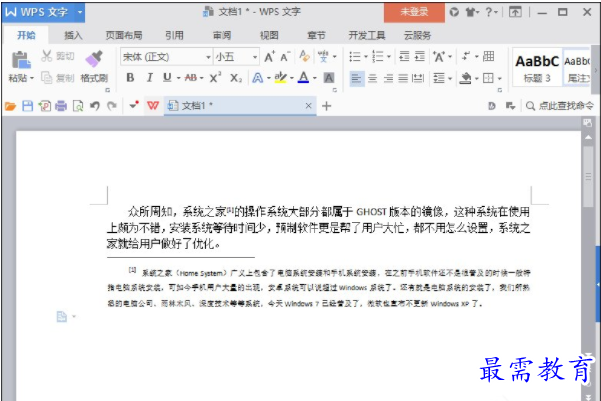Open borders dropdown arrow
This screenshot has height=401, width=601.
tap(500, 79)
